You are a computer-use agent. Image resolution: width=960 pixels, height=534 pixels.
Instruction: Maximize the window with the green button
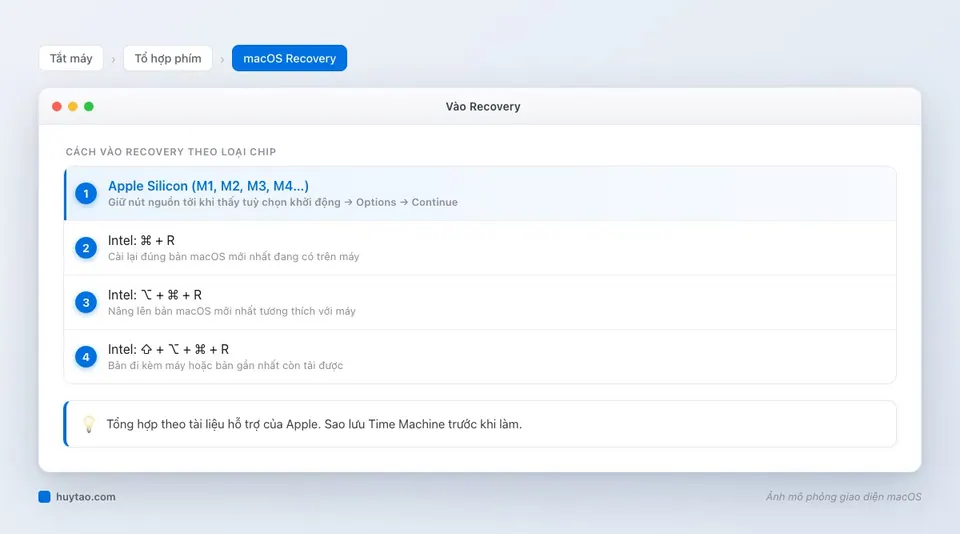89,107
